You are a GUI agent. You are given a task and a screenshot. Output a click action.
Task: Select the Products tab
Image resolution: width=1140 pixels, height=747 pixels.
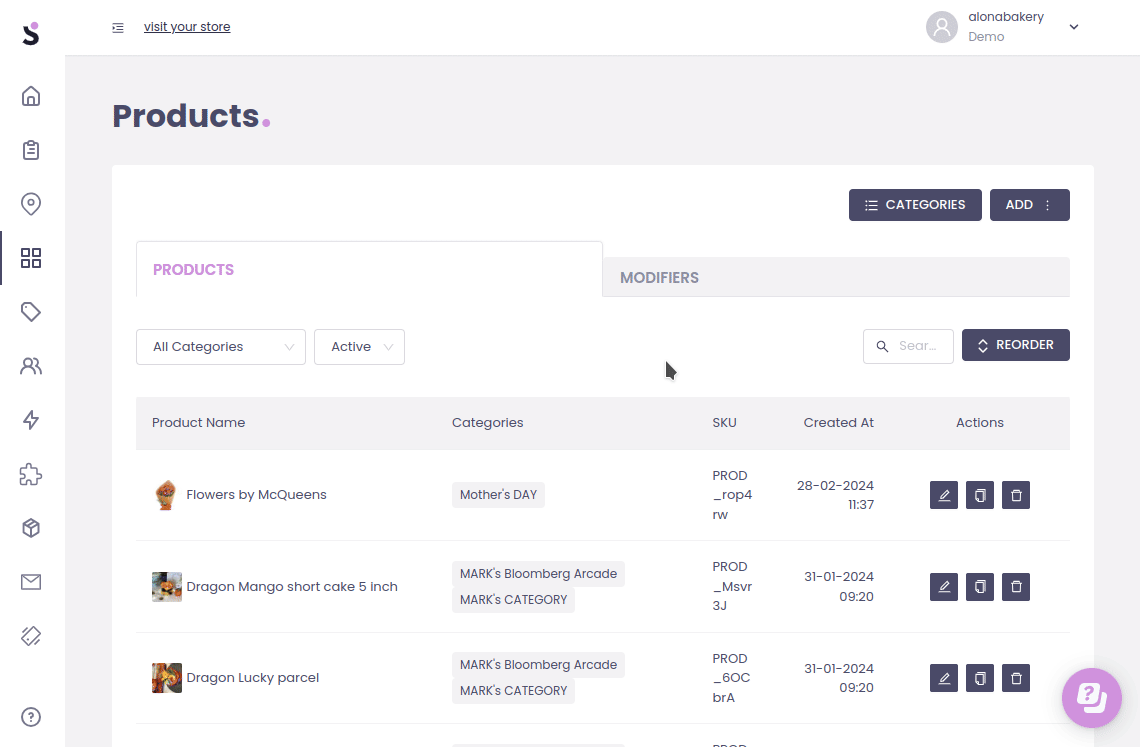point(194,270)
